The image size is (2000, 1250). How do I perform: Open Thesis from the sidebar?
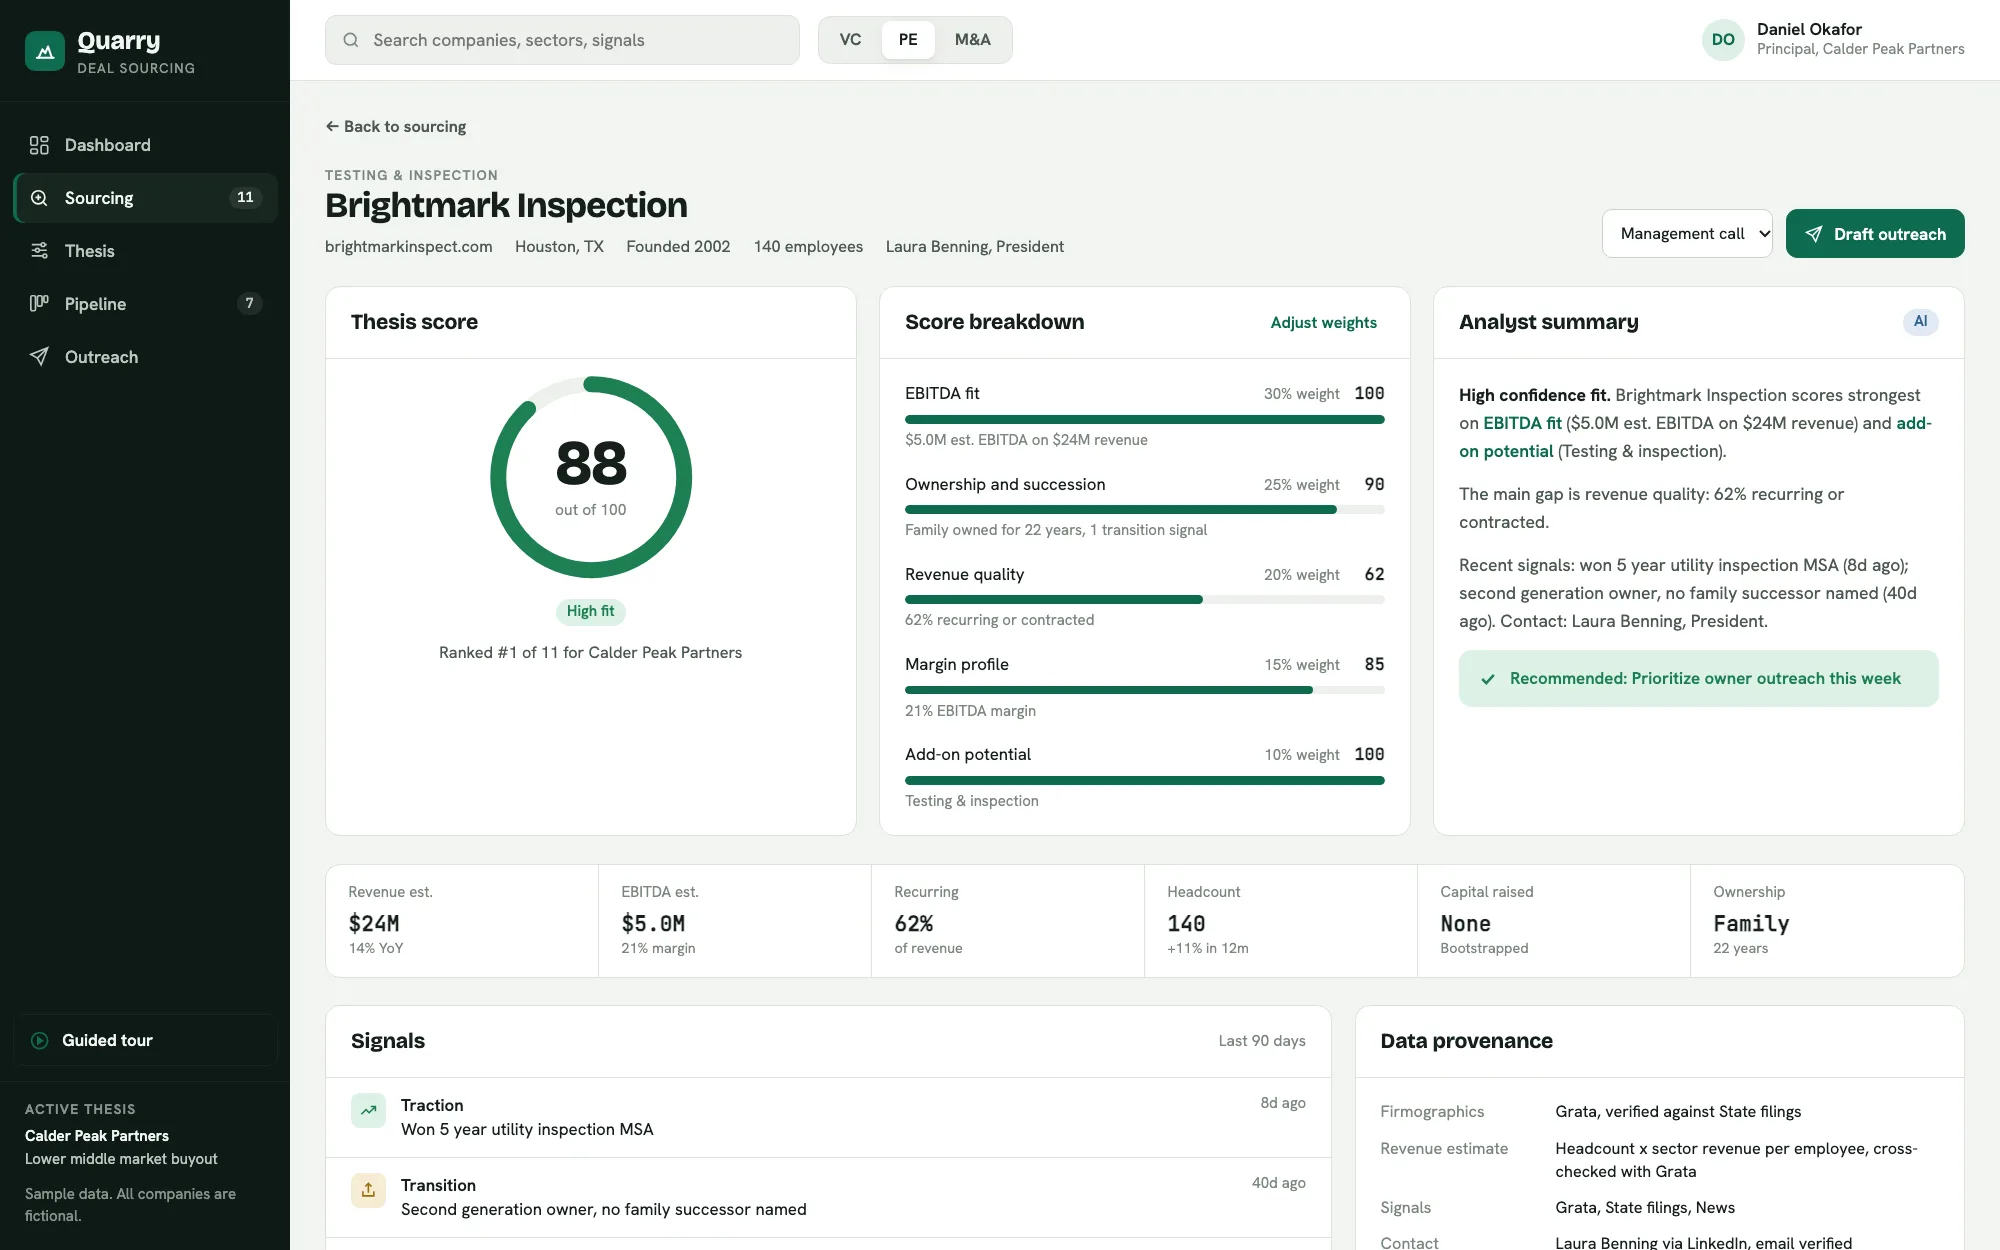click(145, 251)
